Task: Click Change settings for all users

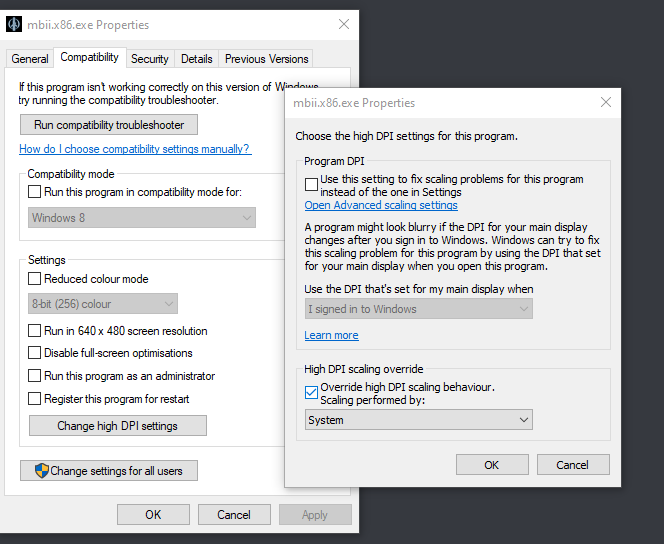Action: (109, 471)
